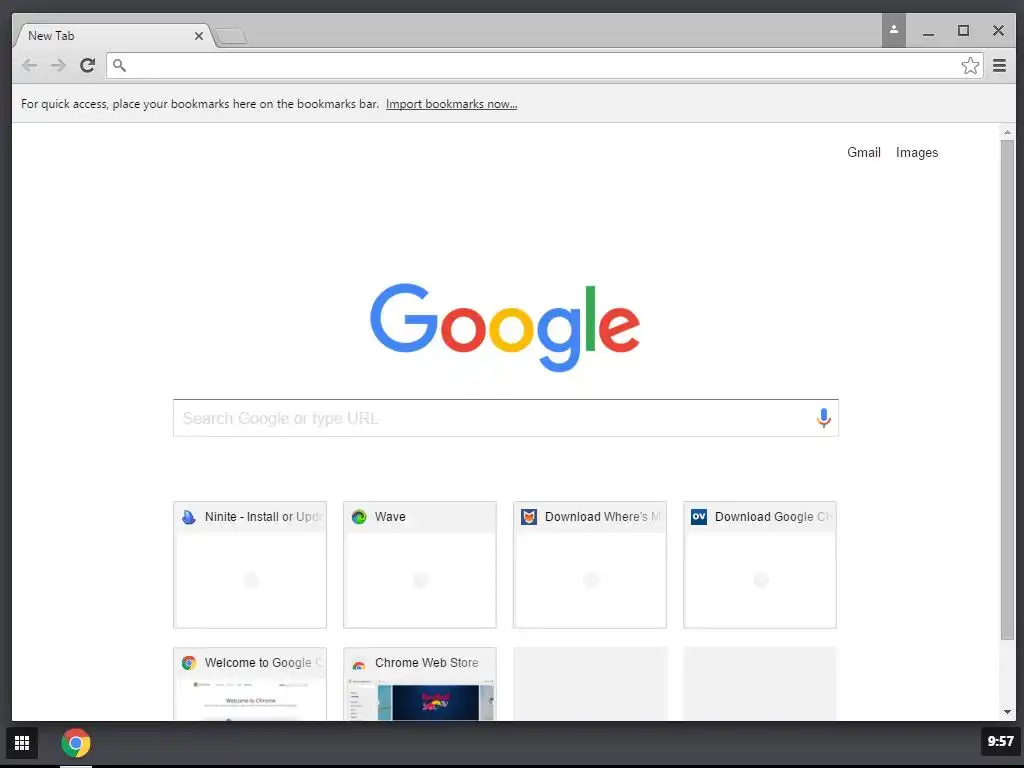This screenshot has width=1024, height=768.
Task: Click the scrollbar up arrow
Action: pos(1007,132)
